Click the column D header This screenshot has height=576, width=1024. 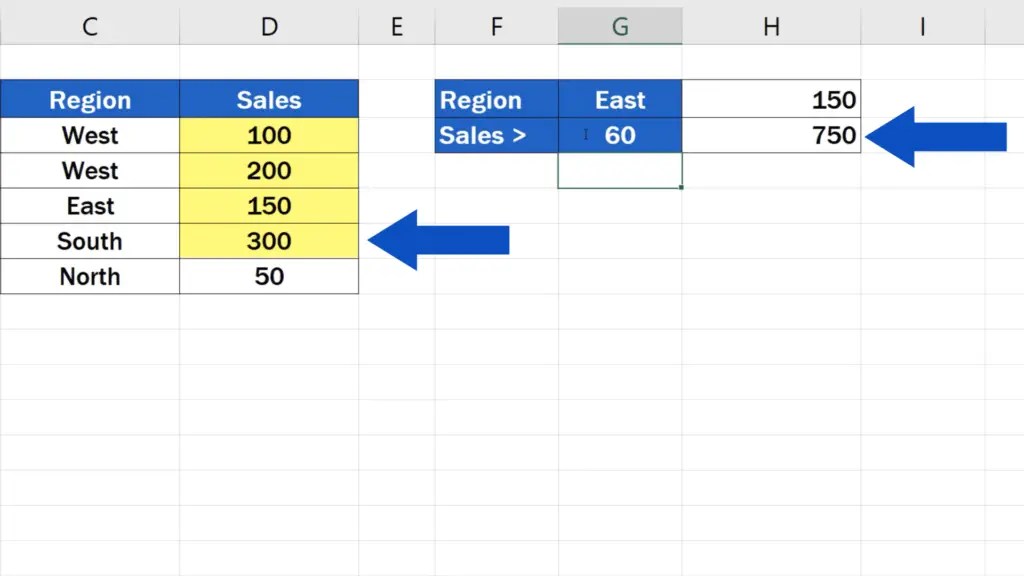click(268, 26)
